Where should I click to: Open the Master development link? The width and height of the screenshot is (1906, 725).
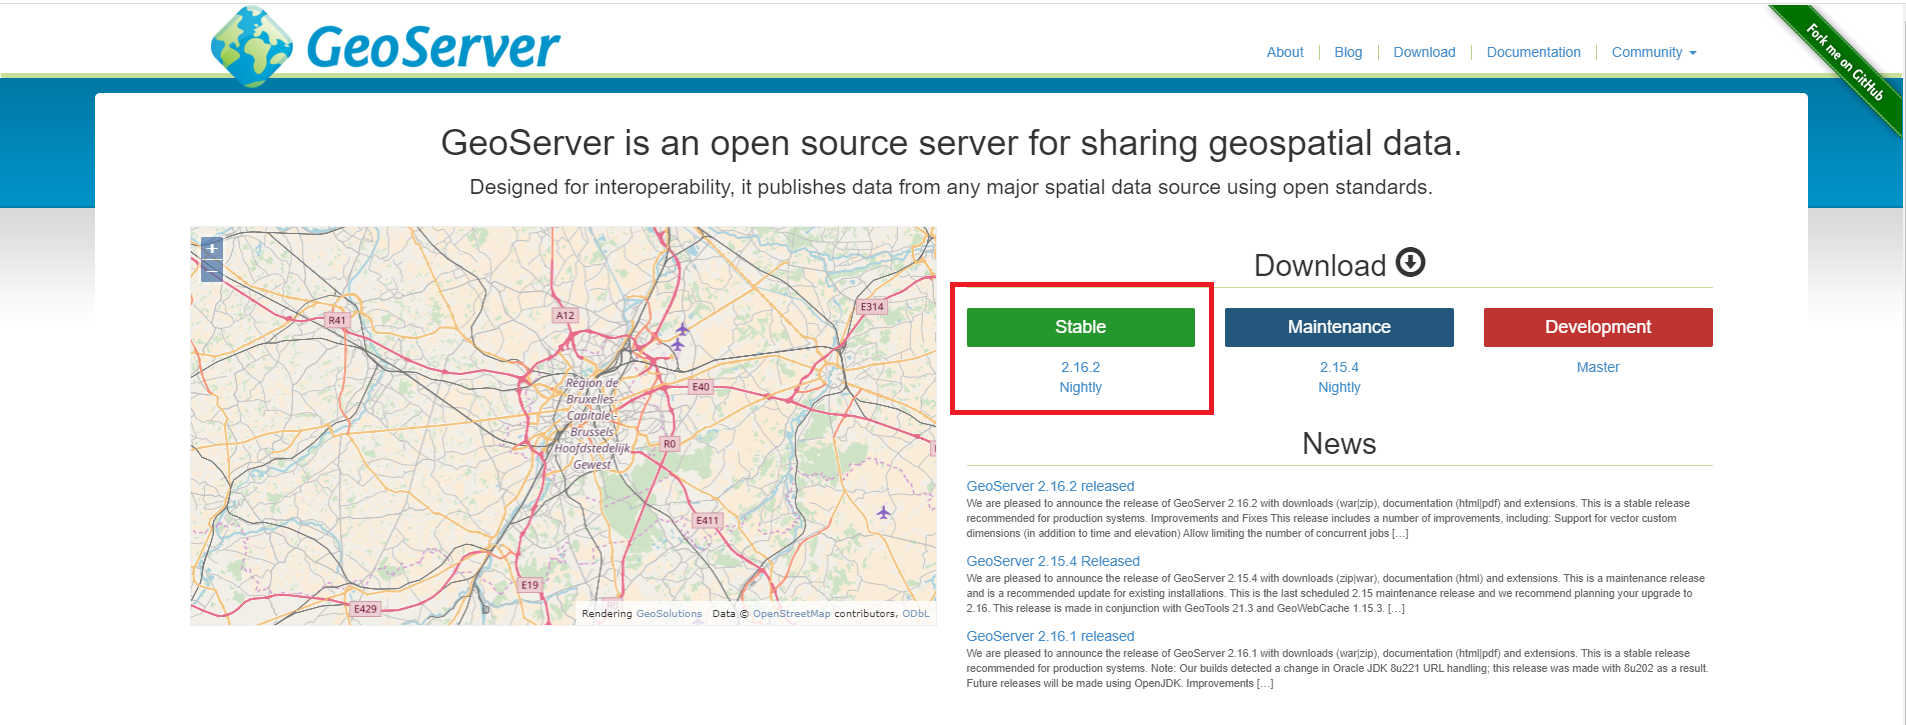(x=1598, y=367)
